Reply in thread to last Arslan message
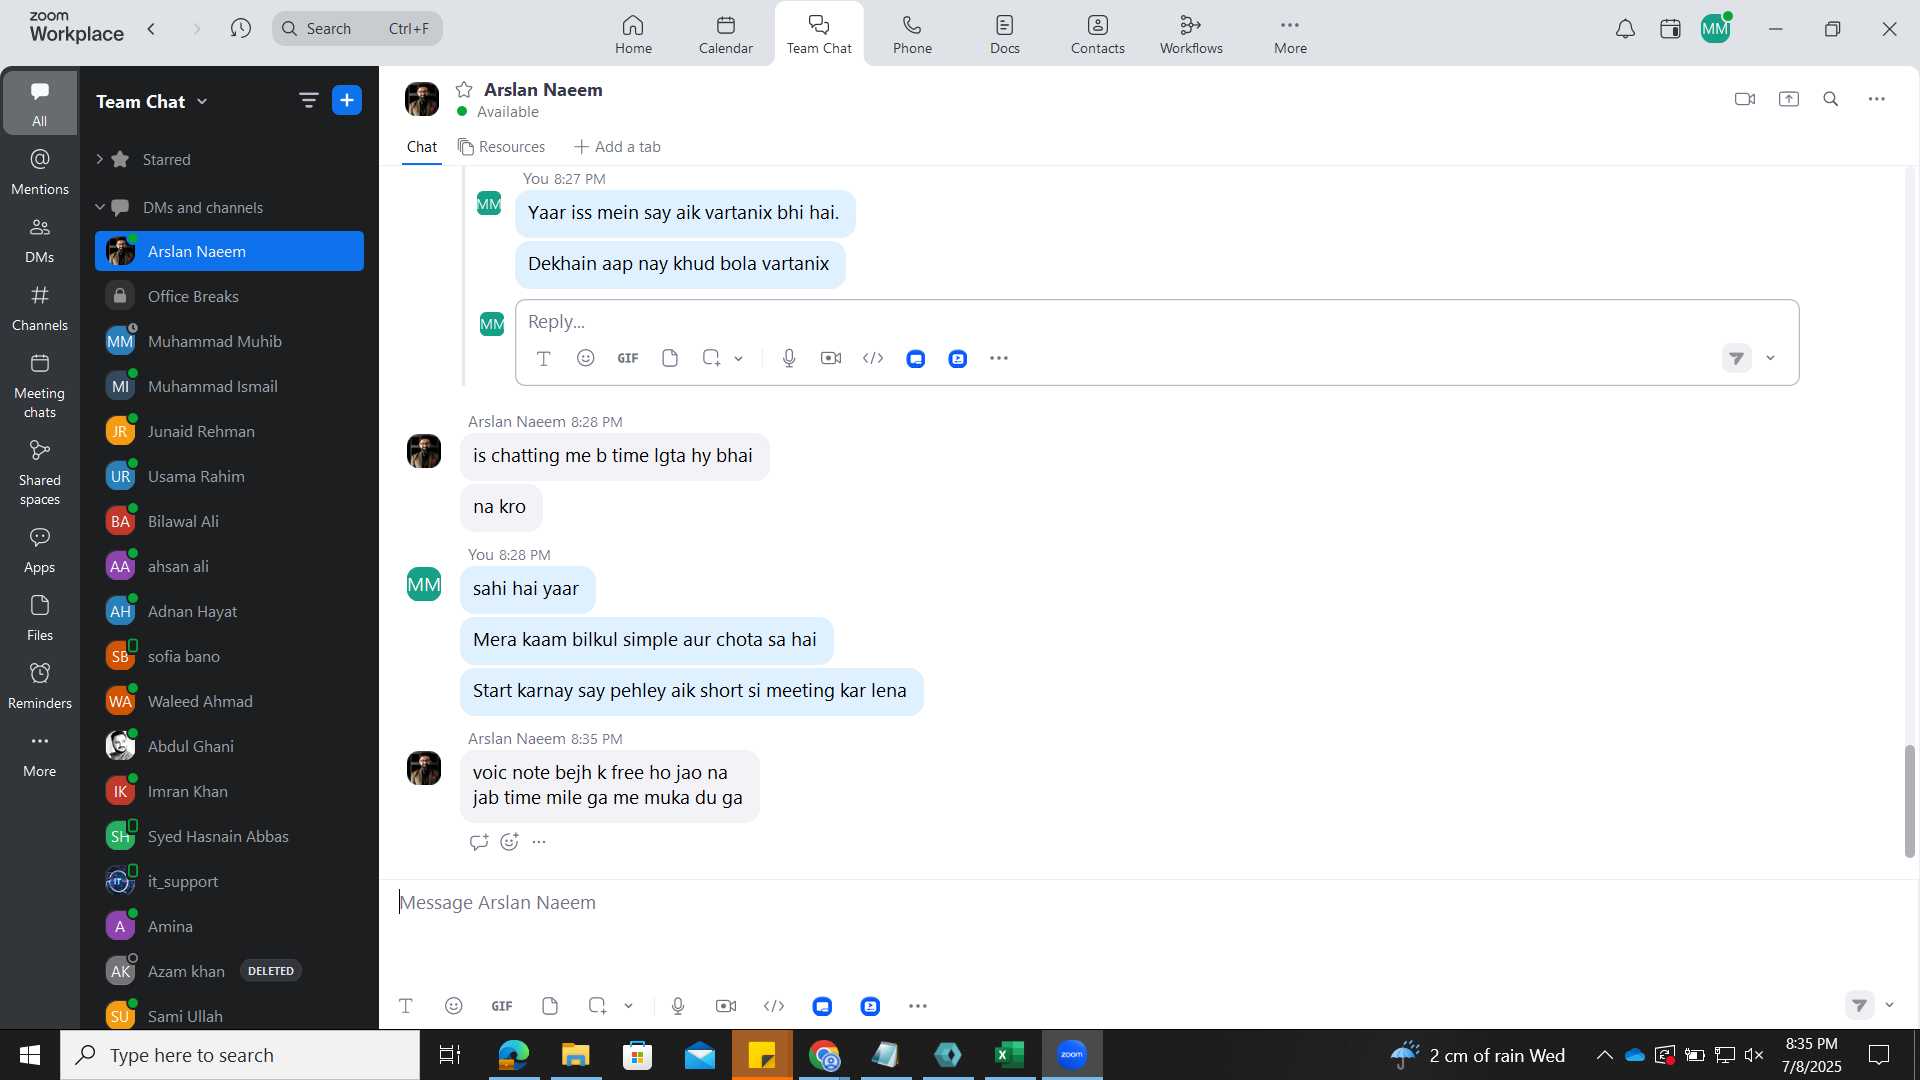Viewport: 1920px width, 1080px height. (479, 842)
